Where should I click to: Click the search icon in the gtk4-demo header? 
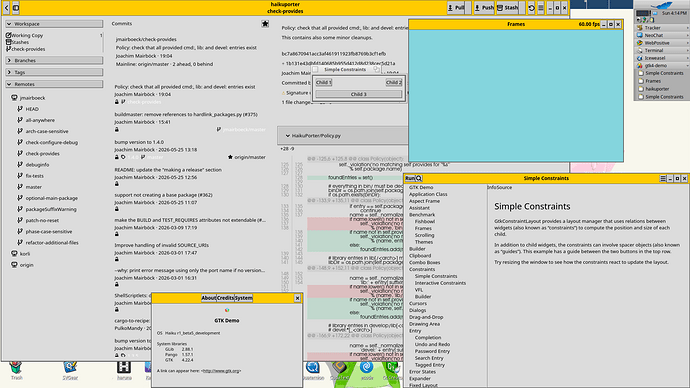pos(419,178)
